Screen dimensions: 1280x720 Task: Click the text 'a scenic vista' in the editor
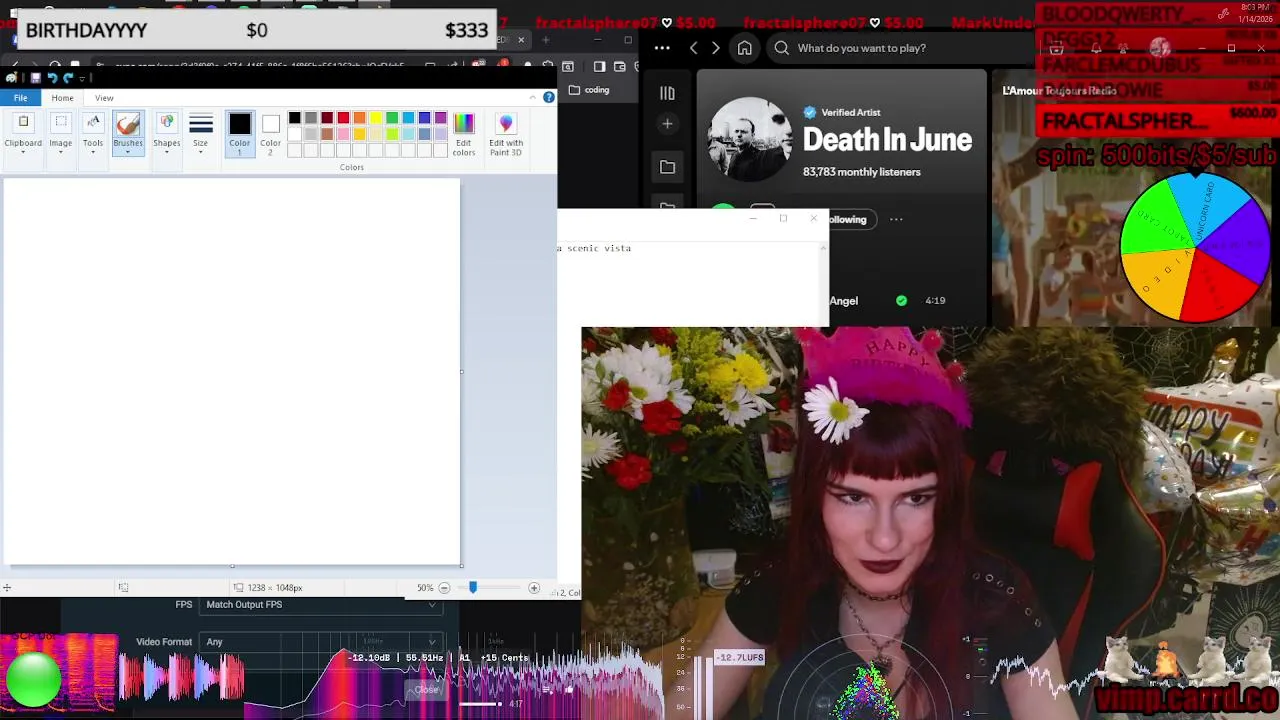[x=594, y=248]
